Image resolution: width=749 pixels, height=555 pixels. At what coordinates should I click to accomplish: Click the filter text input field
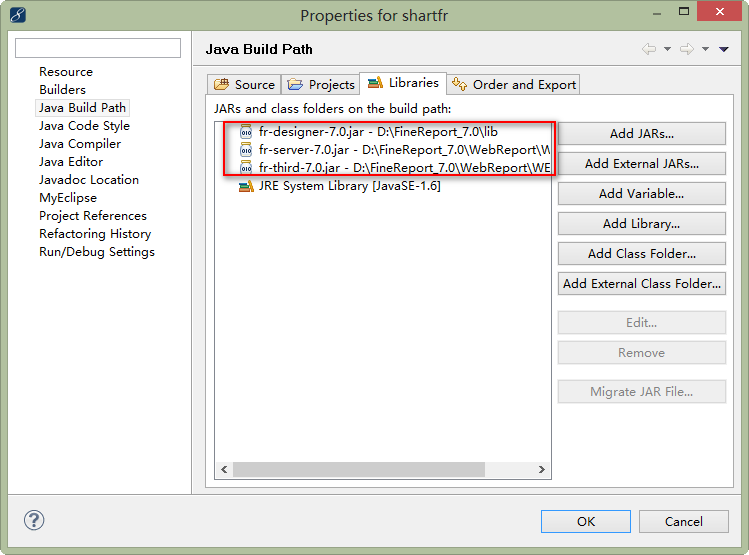click(98, 48)
